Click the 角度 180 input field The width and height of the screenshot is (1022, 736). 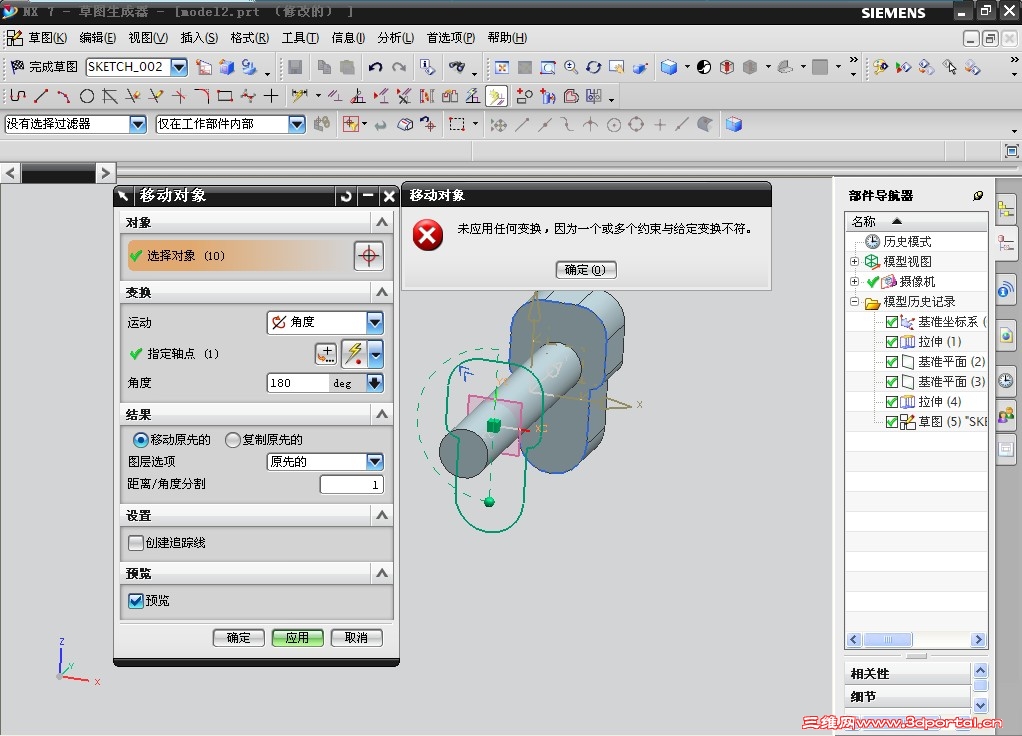tap(298, 383)
